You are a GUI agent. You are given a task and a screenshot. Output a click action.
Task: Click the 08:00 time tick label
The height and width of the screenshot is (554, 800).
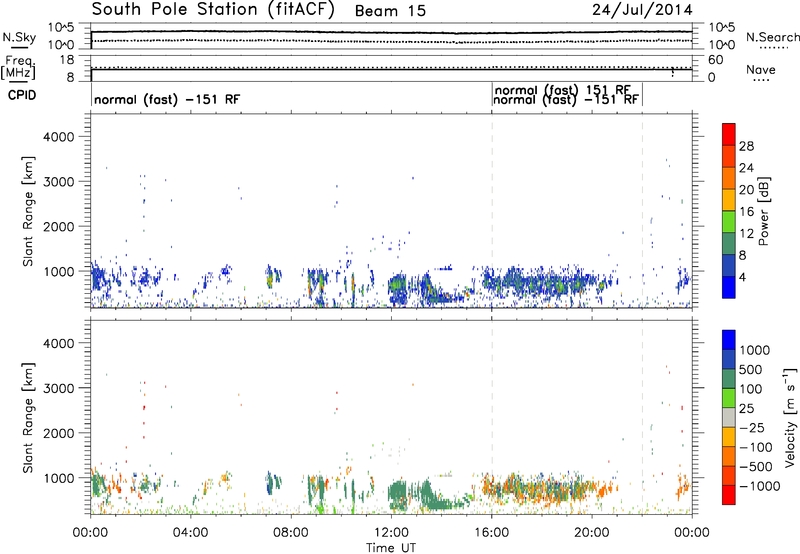[x=290, y=533]
